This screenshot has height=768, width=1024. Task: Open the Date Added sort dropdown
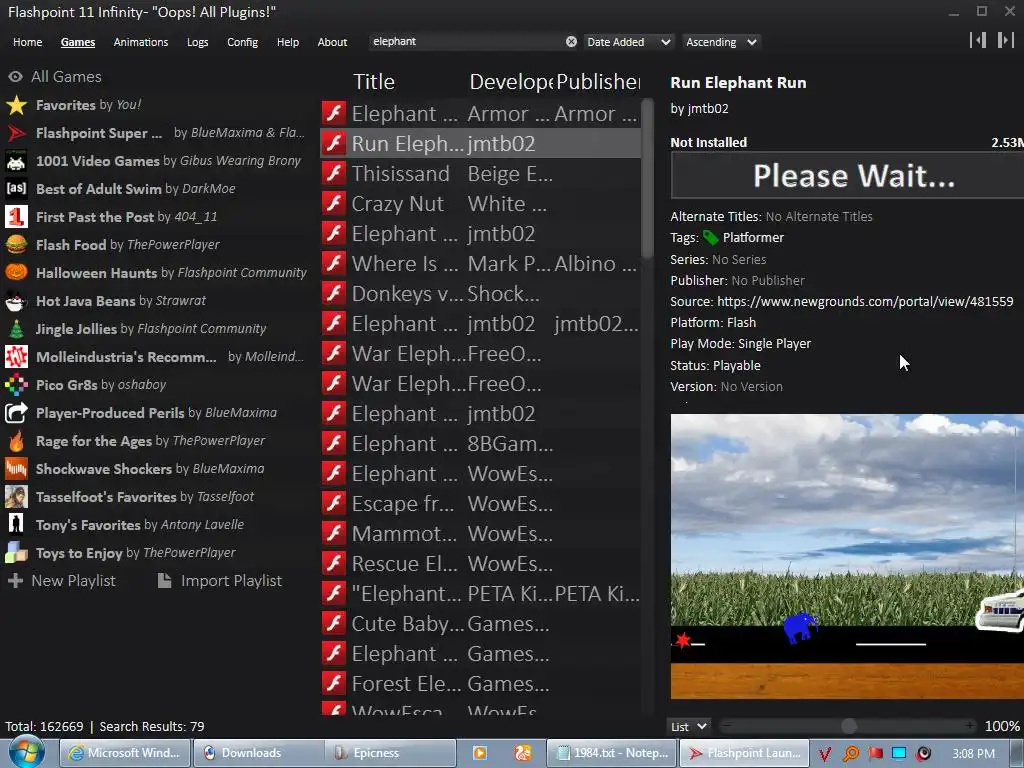click(628, 42)
